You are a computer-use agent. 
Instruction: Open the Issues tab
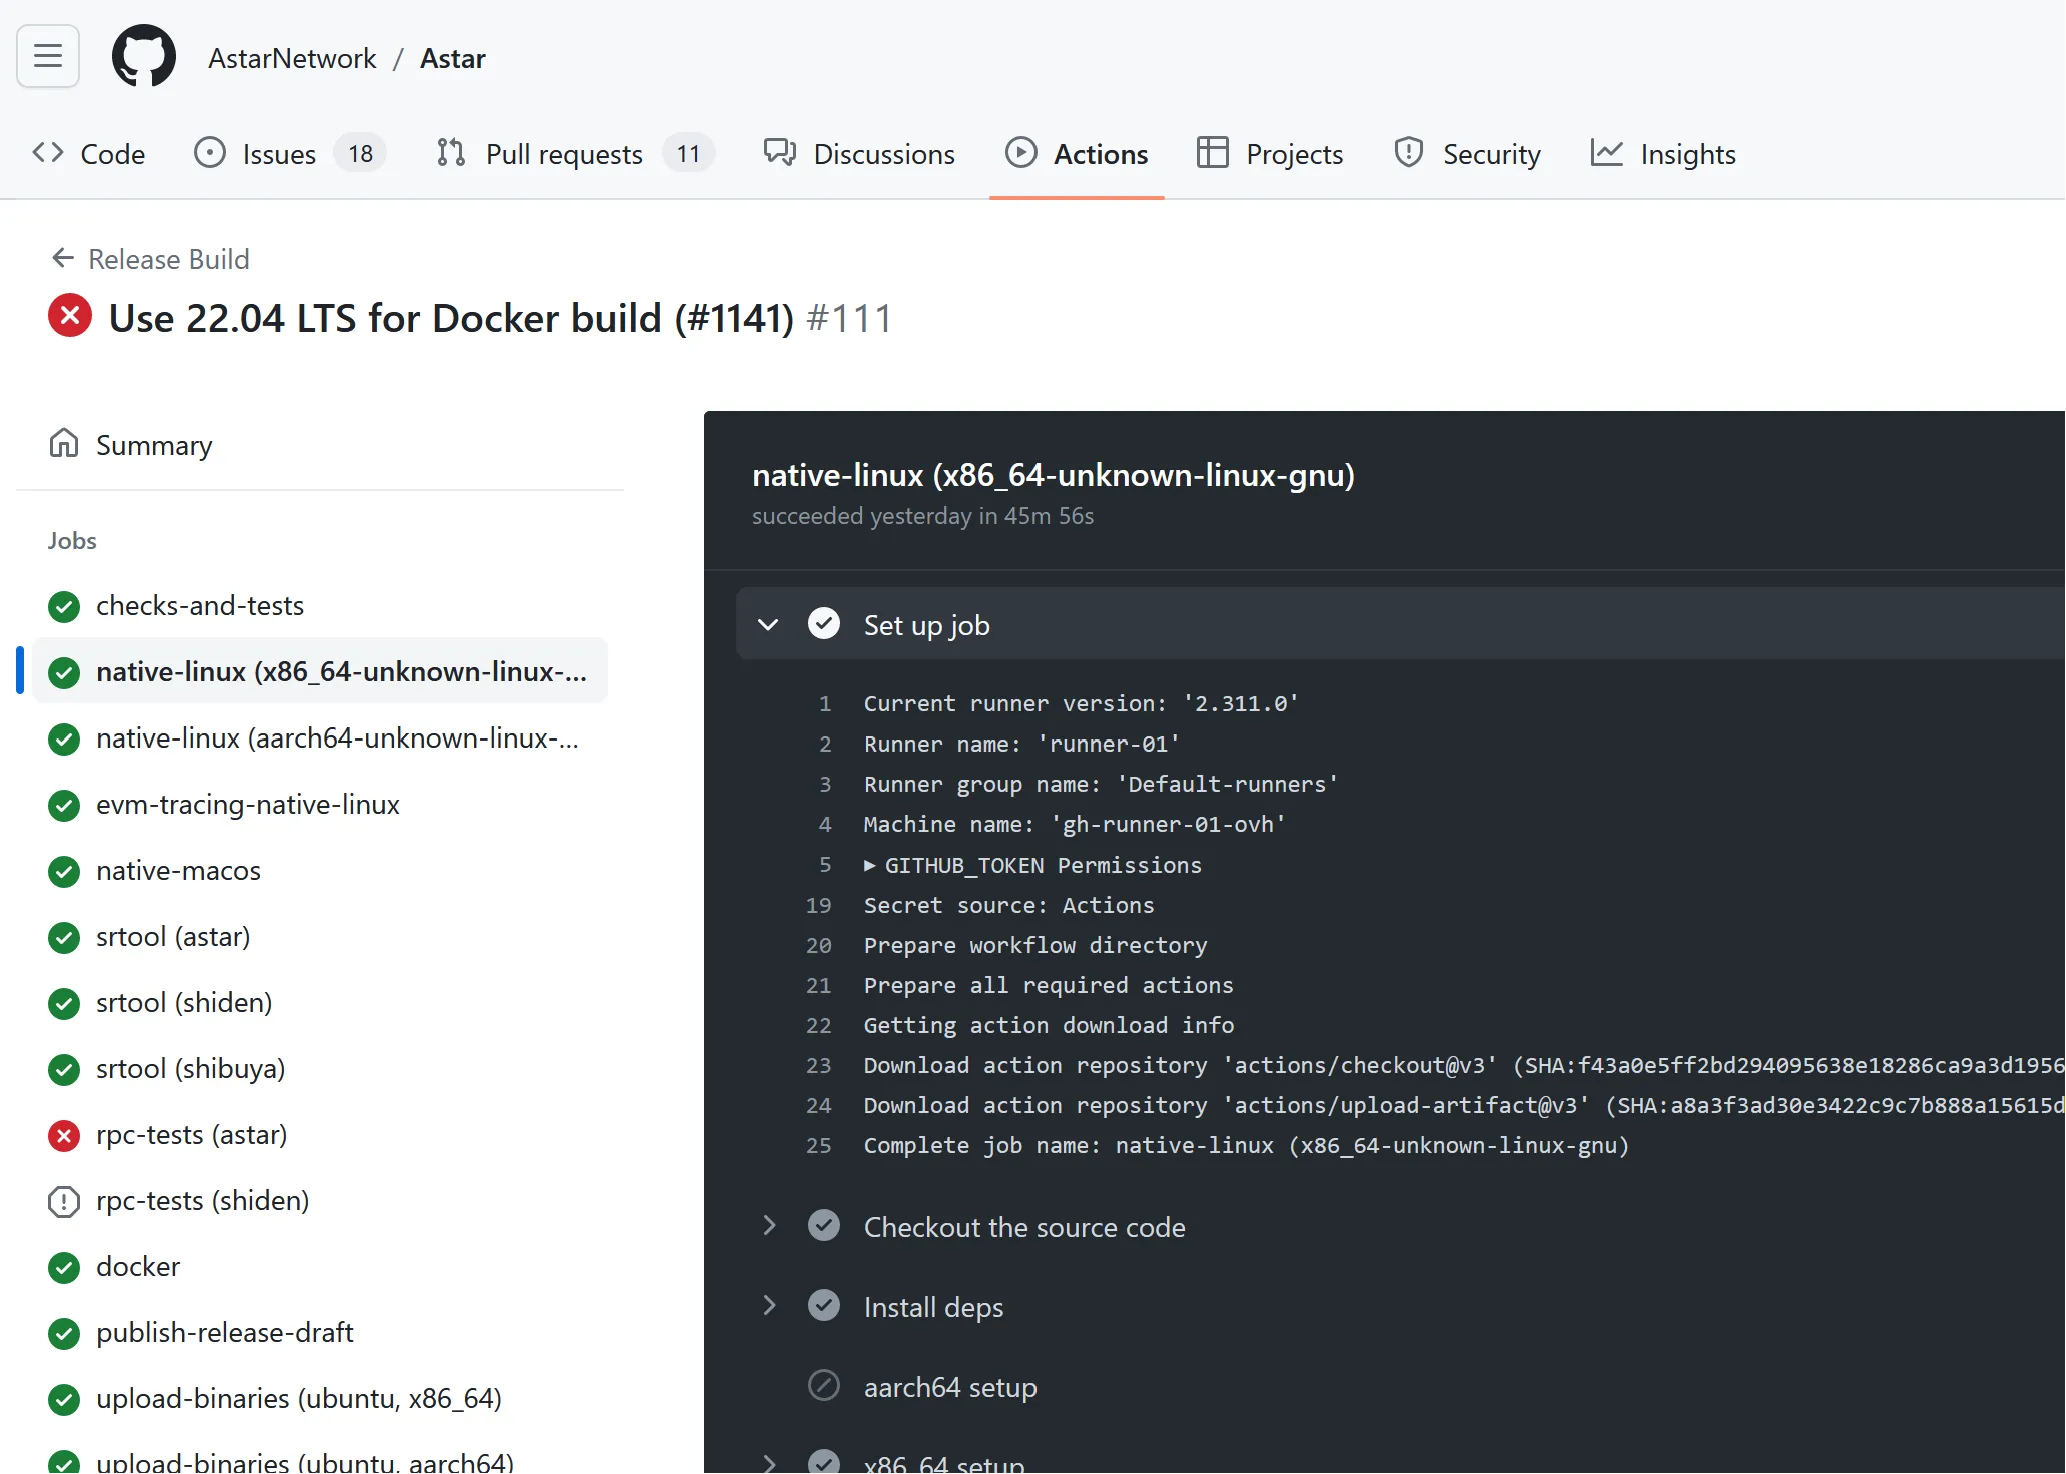278,154
